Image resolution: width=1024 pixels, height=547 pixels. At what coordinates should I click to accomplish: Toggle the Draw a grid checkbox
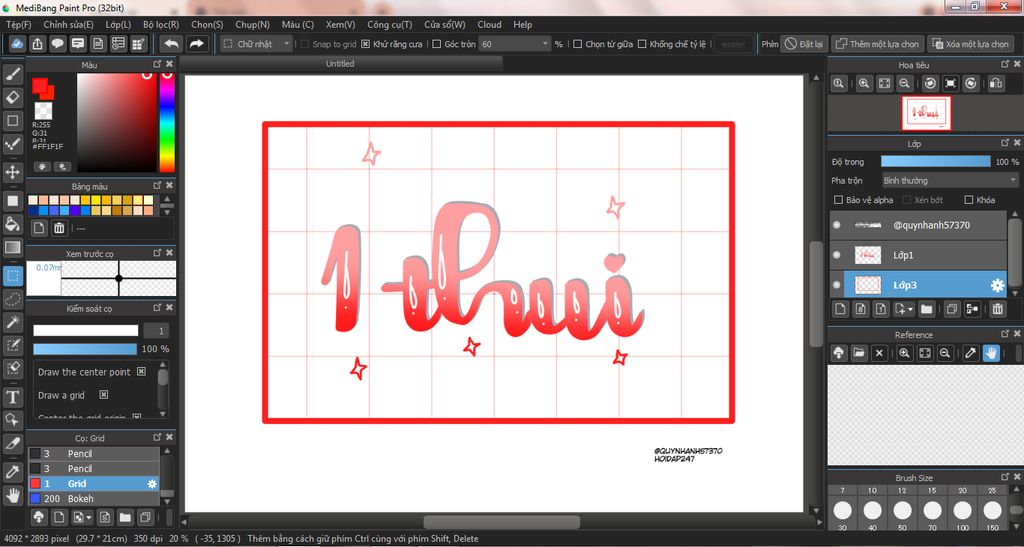click(103, 395)
